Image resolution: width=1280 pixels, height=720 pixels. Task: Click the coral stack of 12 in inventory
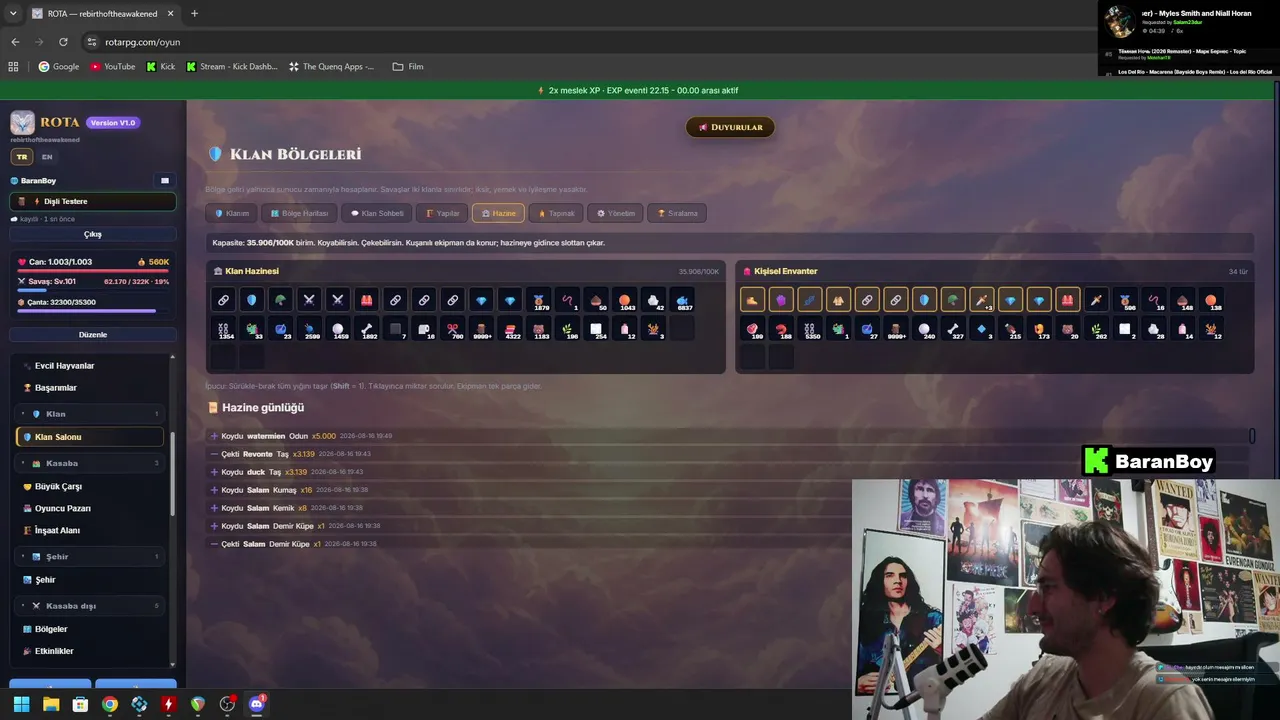point(1211,328)
